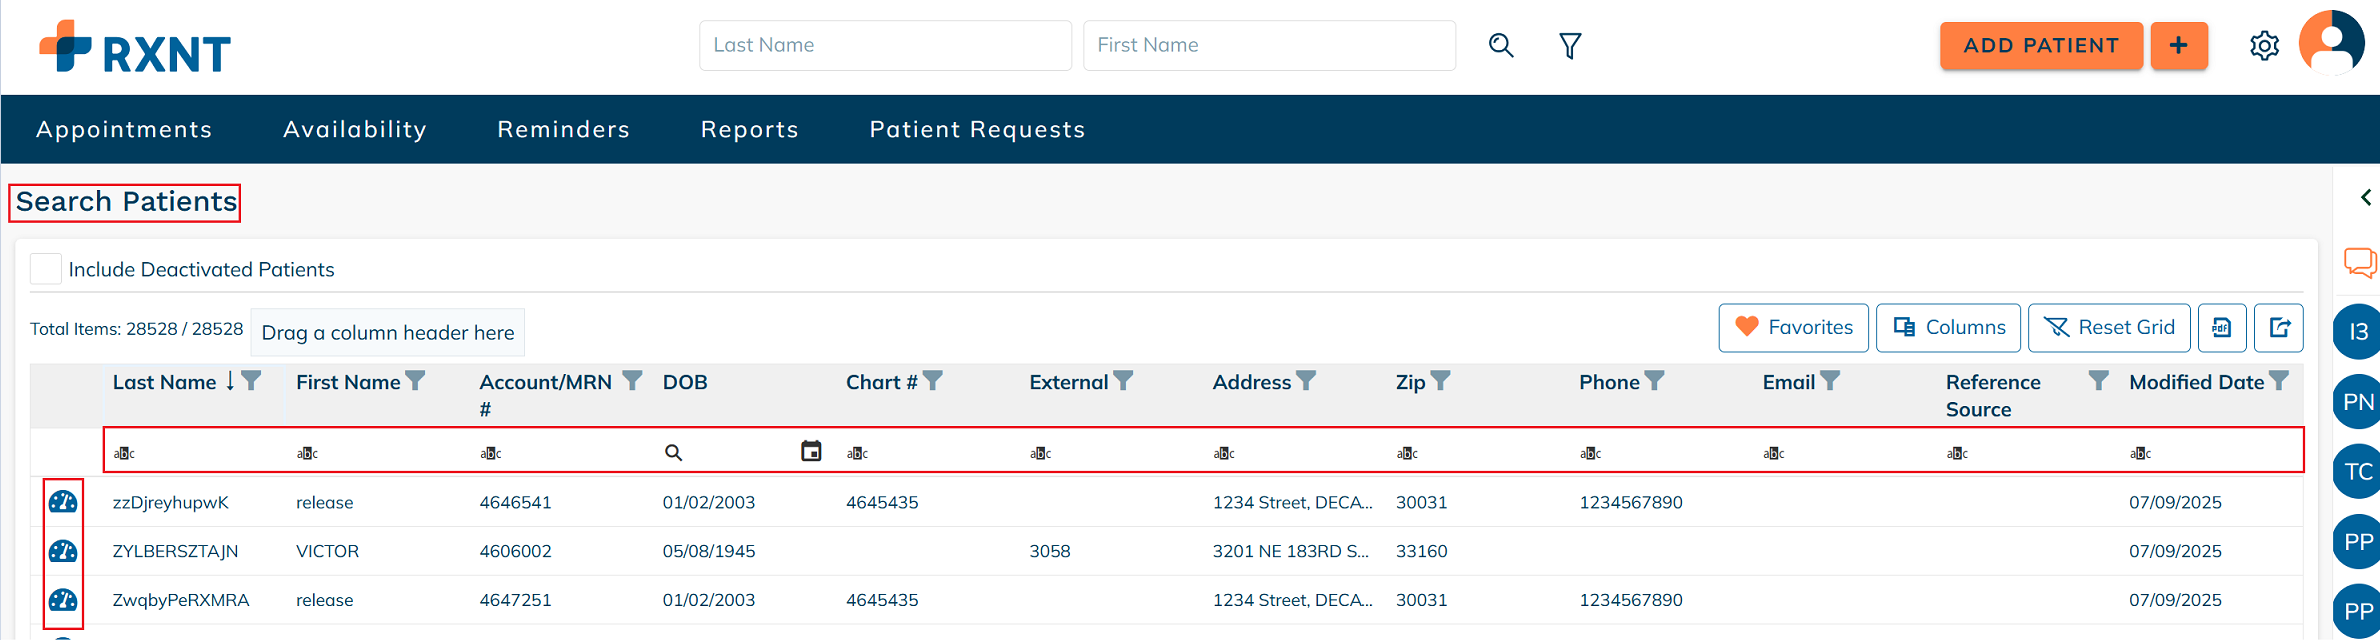This screenshot has width=2380, height=640.
Task: Open the Last Name column filter
Action: tap(252, 381)
